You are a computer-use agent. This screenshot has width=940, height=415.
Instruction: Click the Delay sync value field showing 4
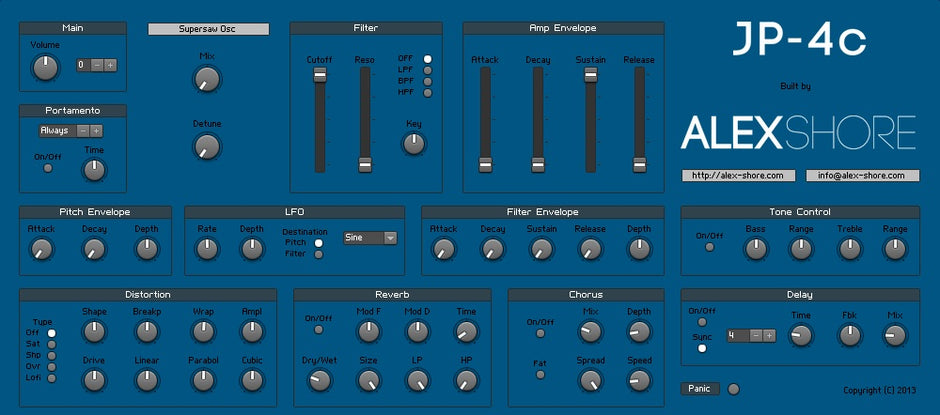(739, 335)
